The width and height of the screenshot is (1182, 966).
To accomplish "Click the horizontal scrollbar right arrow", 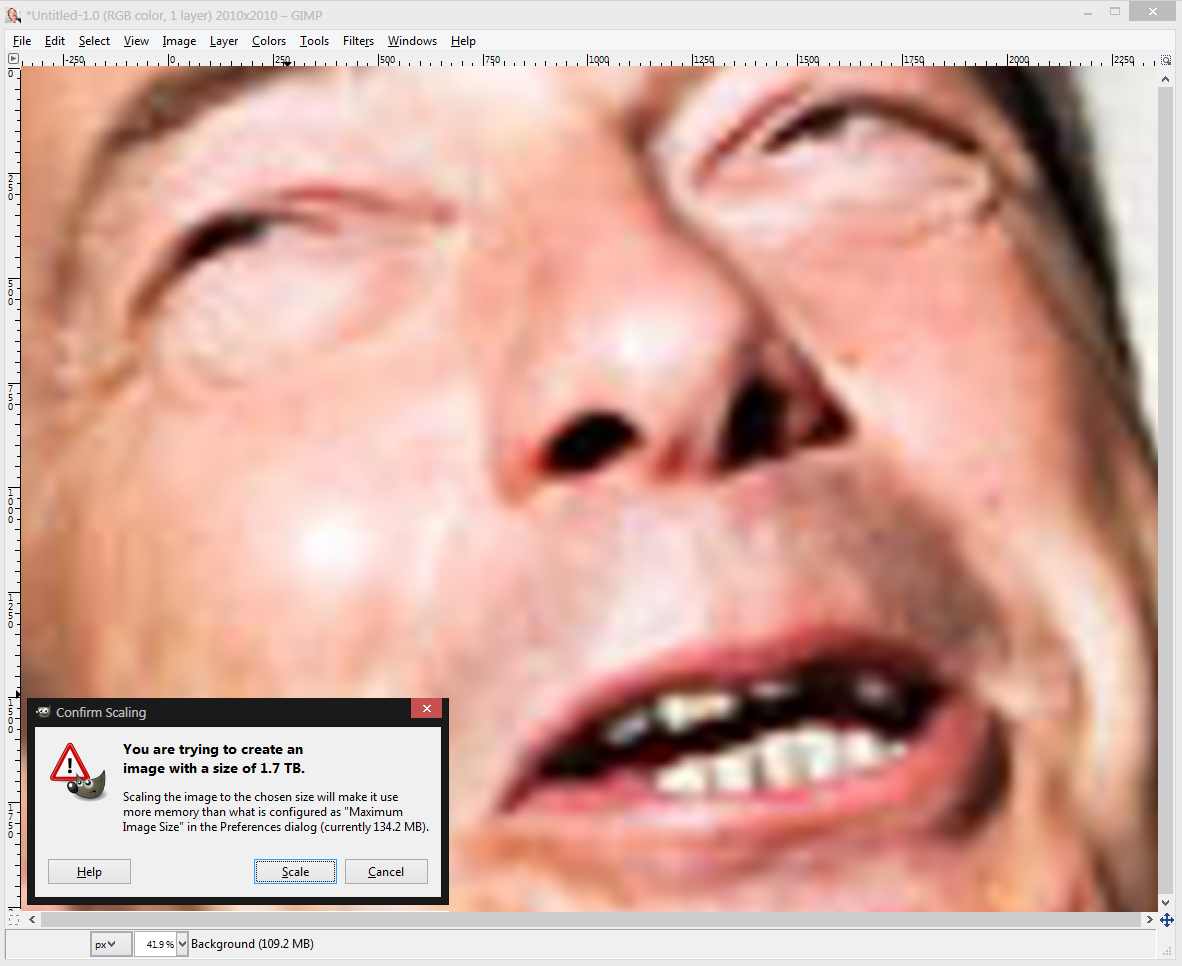I will [1149, 920].
